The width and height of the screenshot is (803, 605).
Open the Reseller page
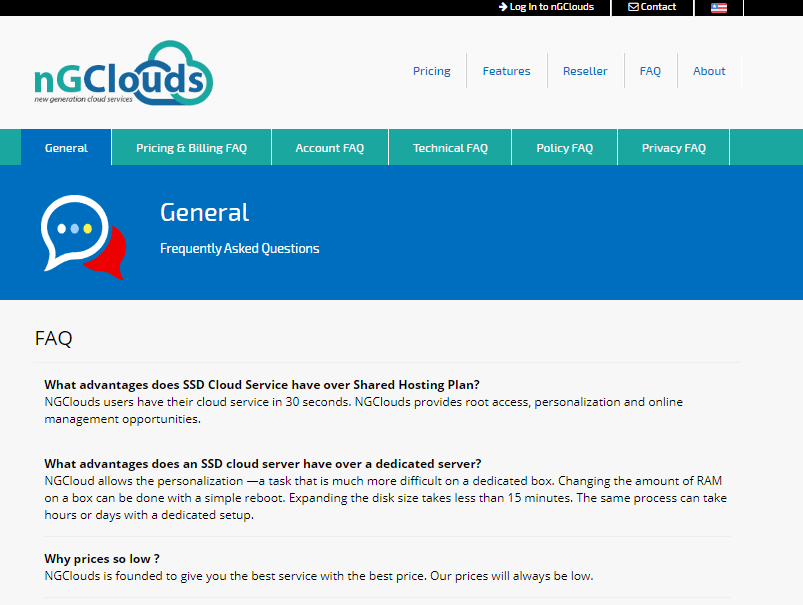(585, 71)
